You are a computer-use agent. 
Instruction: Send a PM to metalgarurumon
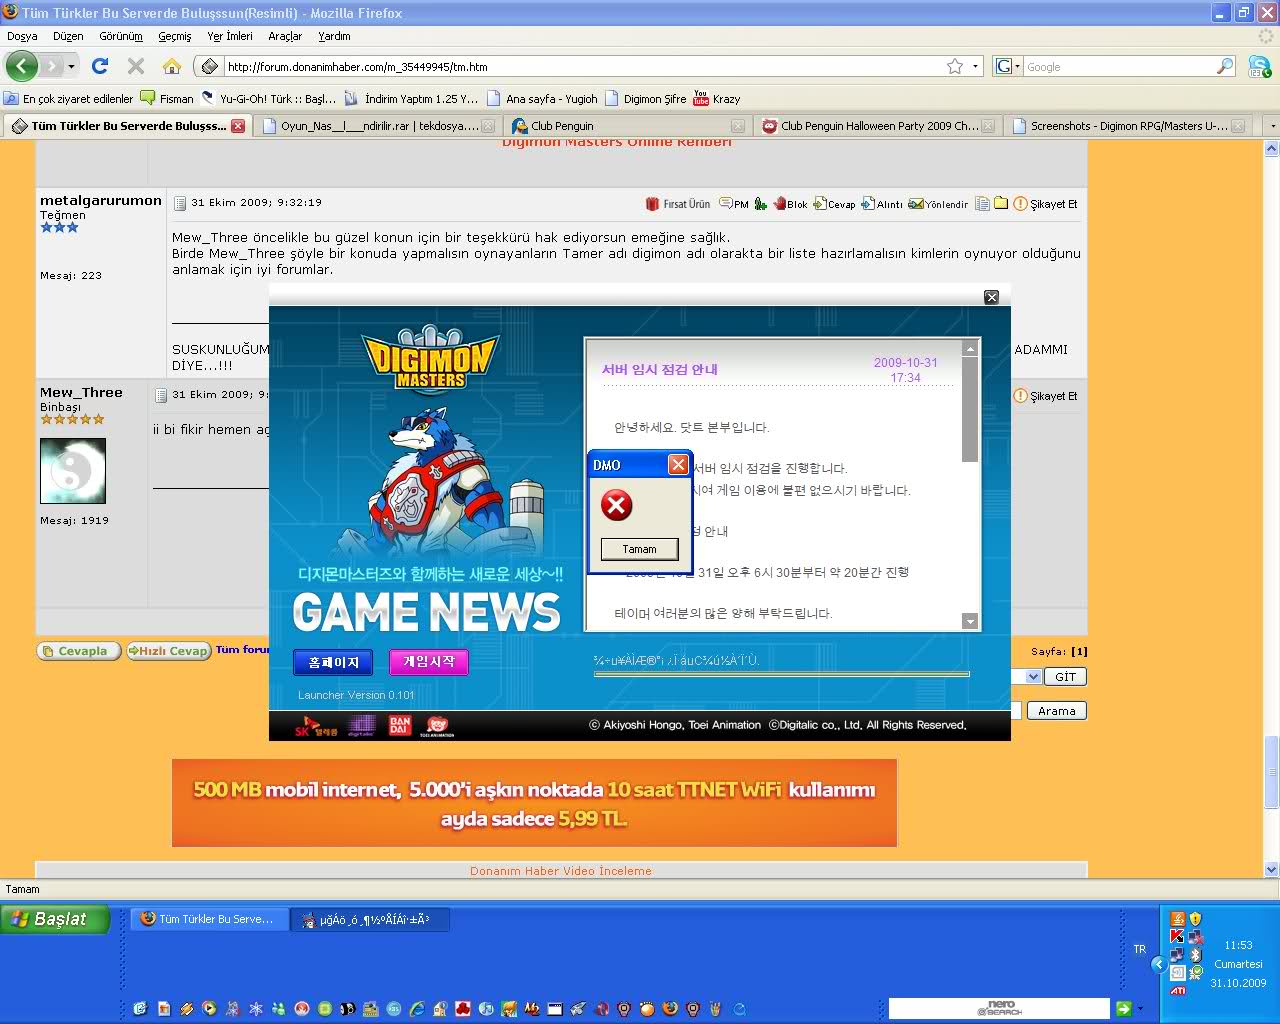[x=734, y=203]
